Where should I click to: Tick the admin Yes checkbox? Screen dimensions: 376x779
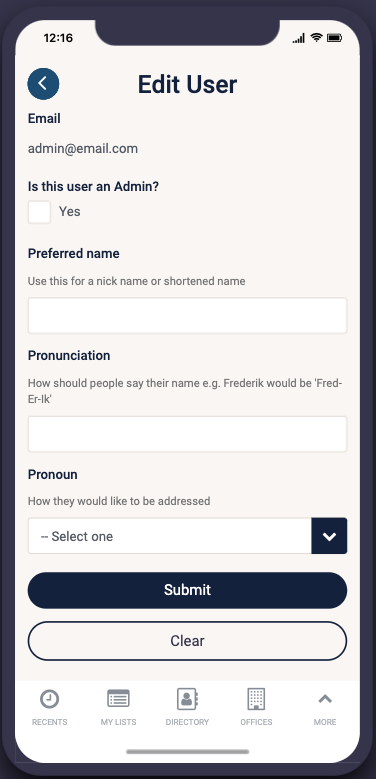tap(39, 212)
